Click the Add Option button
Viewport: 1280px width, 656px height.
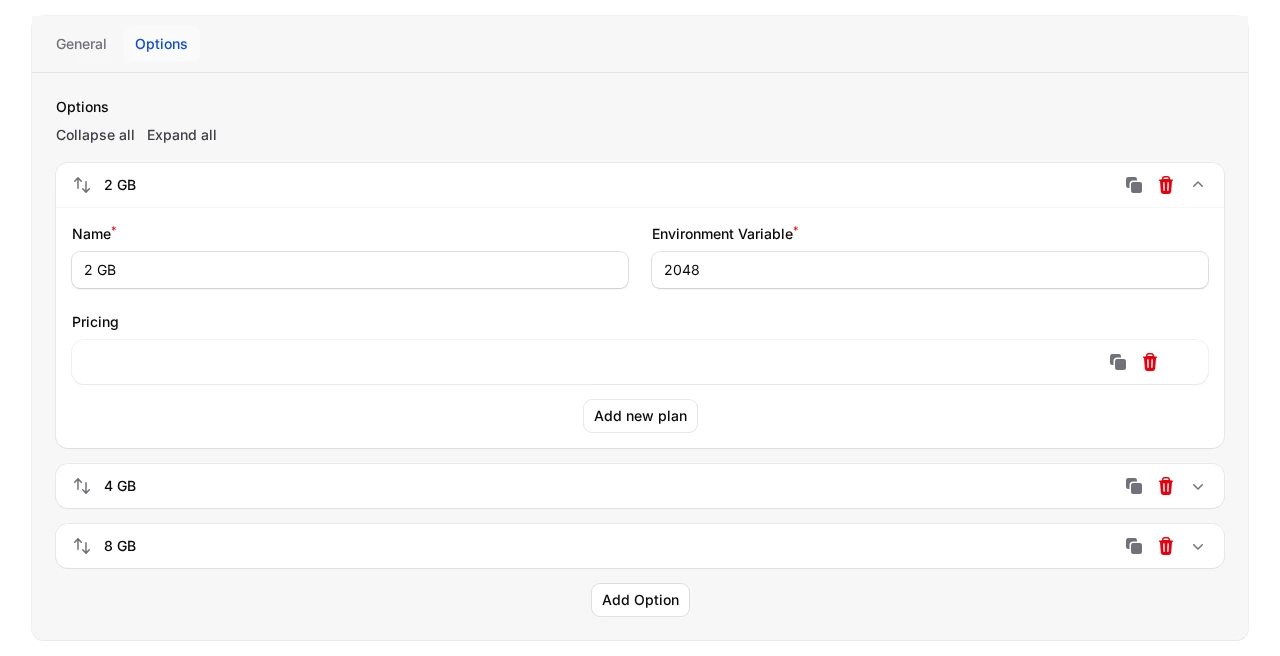coord(640,600)
